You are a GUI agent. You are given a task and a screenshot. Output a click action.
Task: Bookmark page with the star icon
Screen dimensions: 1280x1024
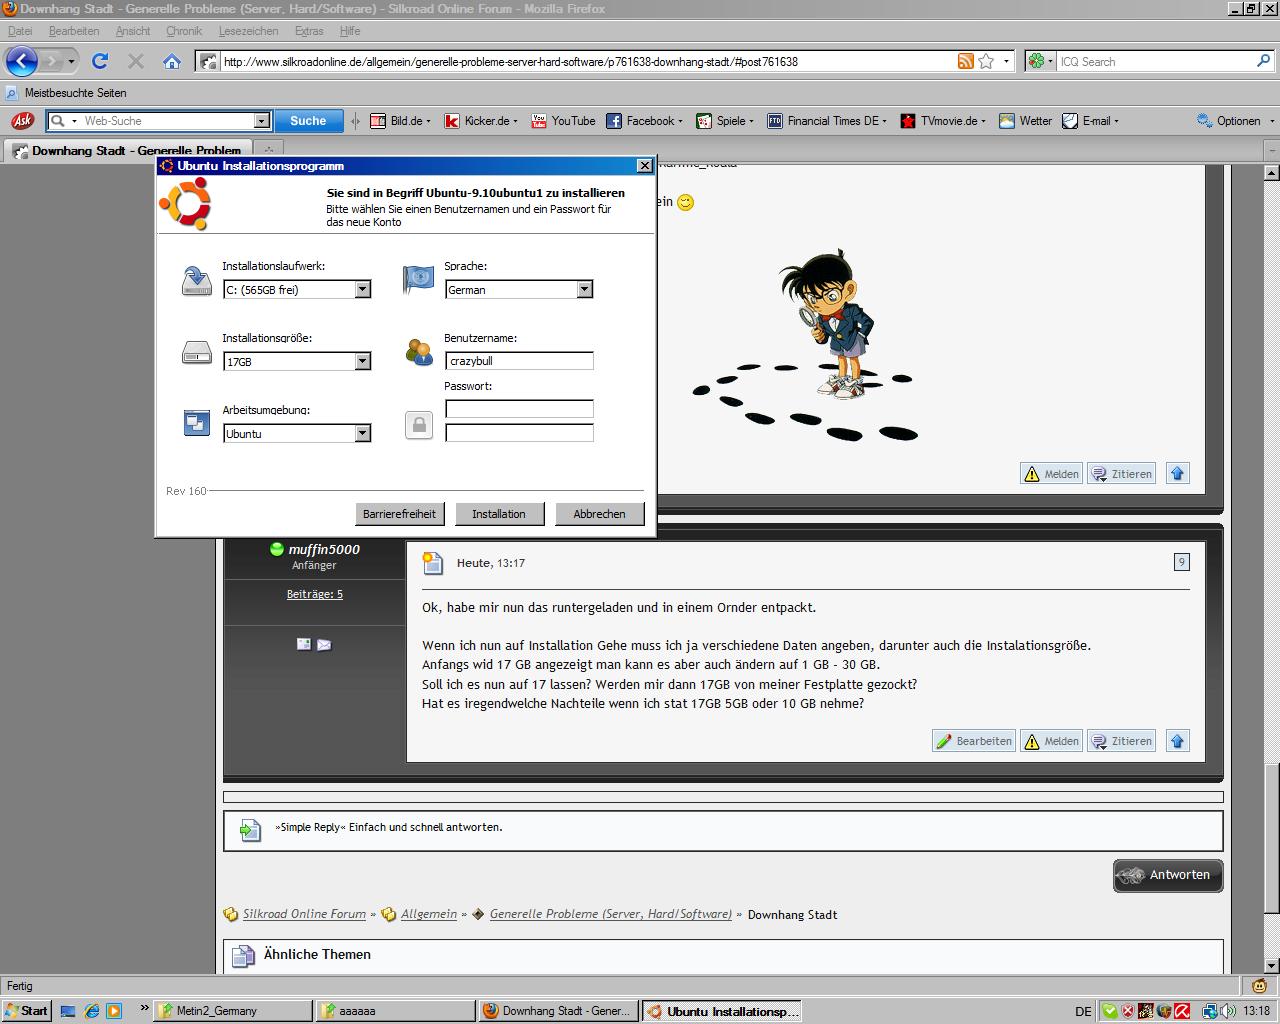pyautogui.click(x=986, y=61)
